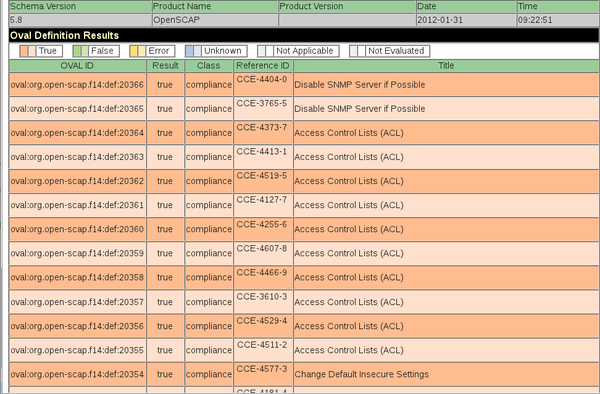Click Access Control Lists title for def:20358

pyautogui.click(x=349, y=277)
